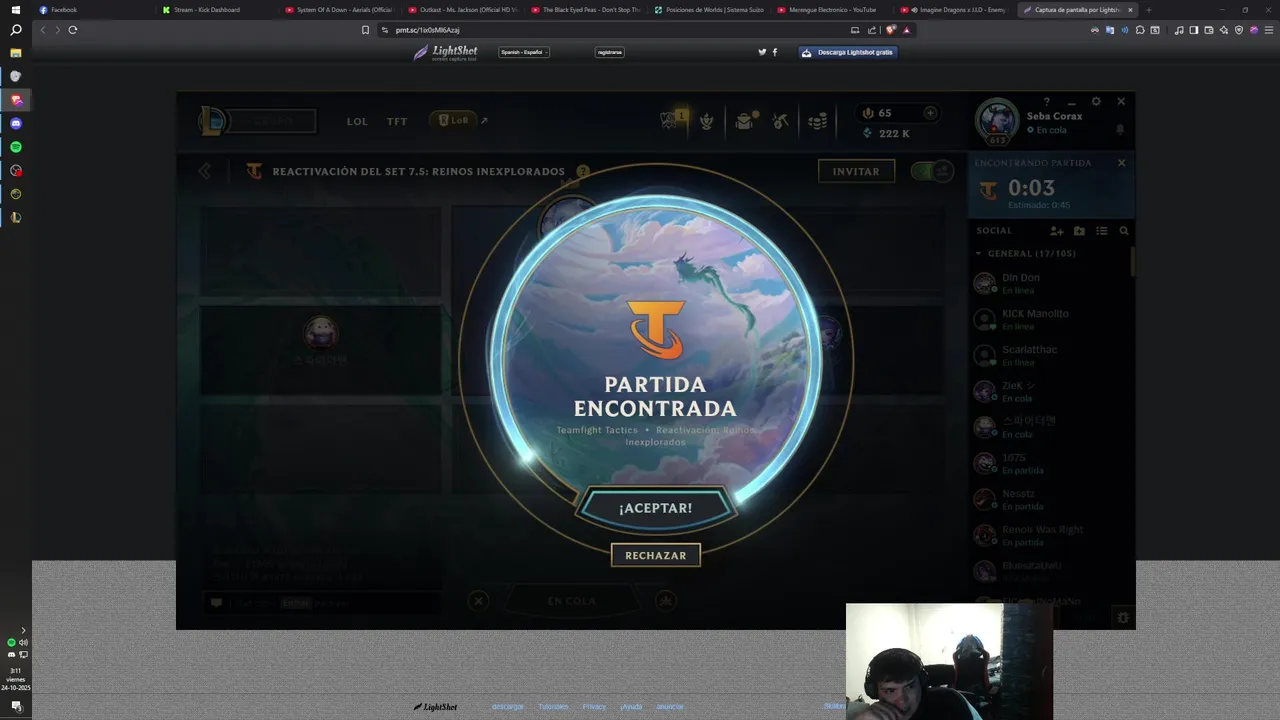The height and width of the screenshot is (720, 1280).
Task: Open League of Legends client from the taskbar
Action: click(x=16, y=217)
